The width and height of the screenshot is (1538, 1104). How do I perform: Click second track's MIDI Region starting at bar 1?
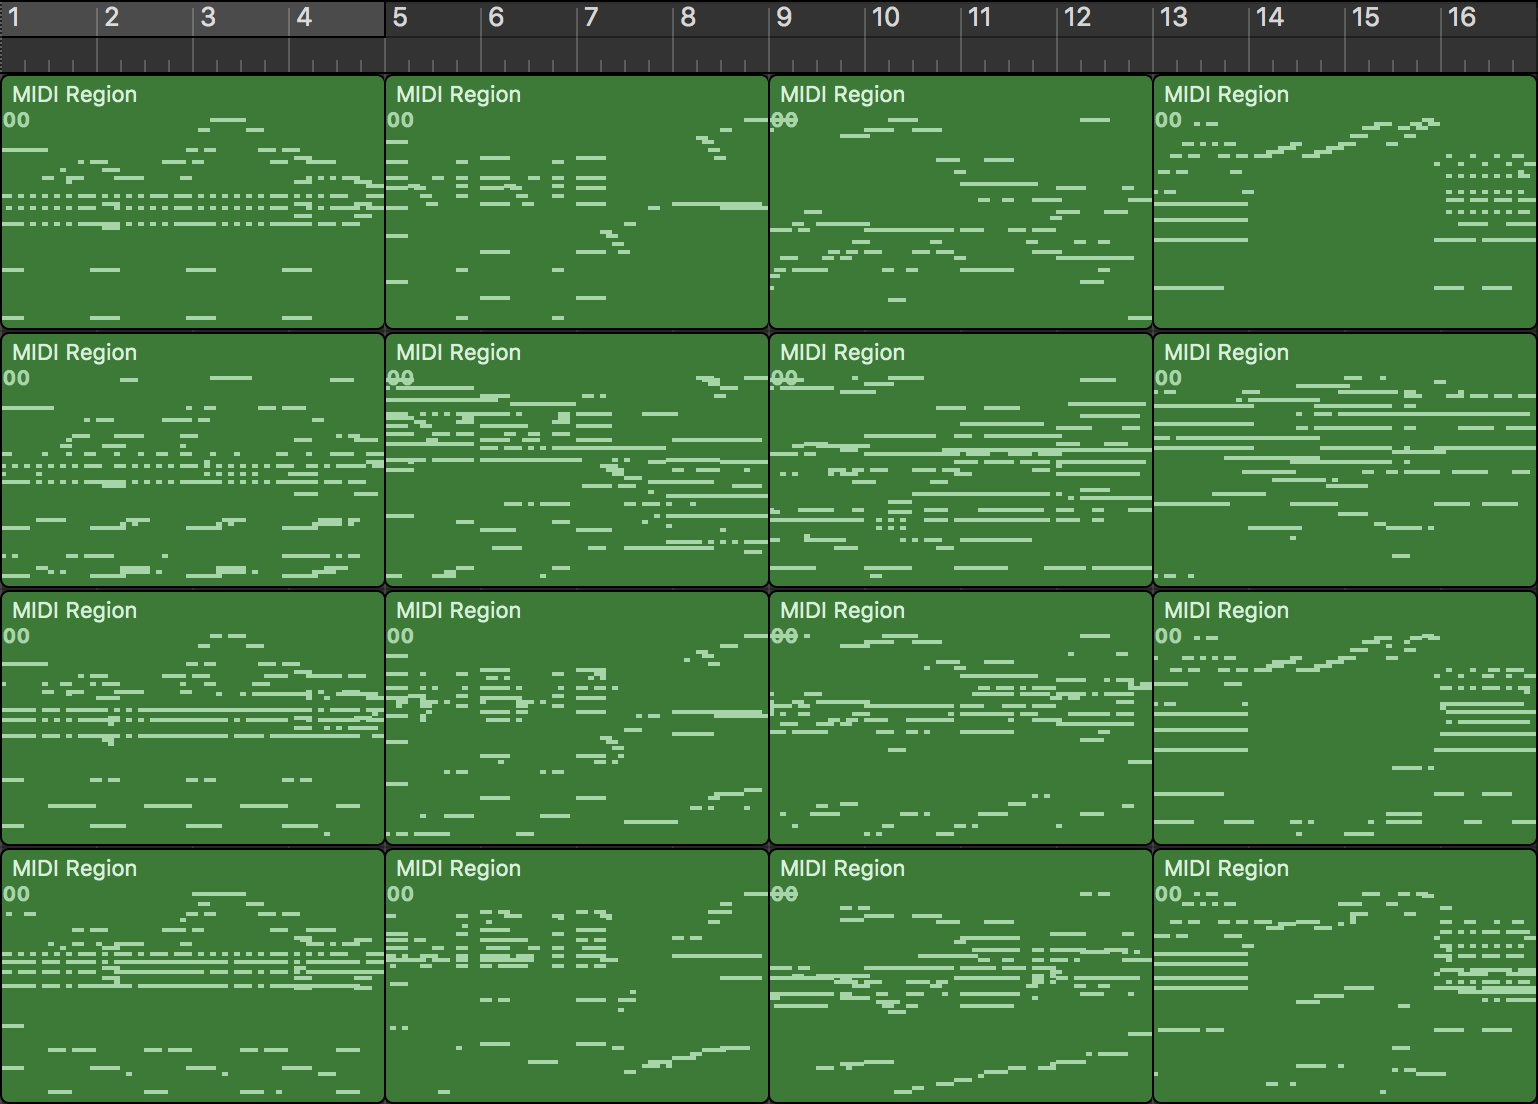pyautogui.click(x=193, y=460)
